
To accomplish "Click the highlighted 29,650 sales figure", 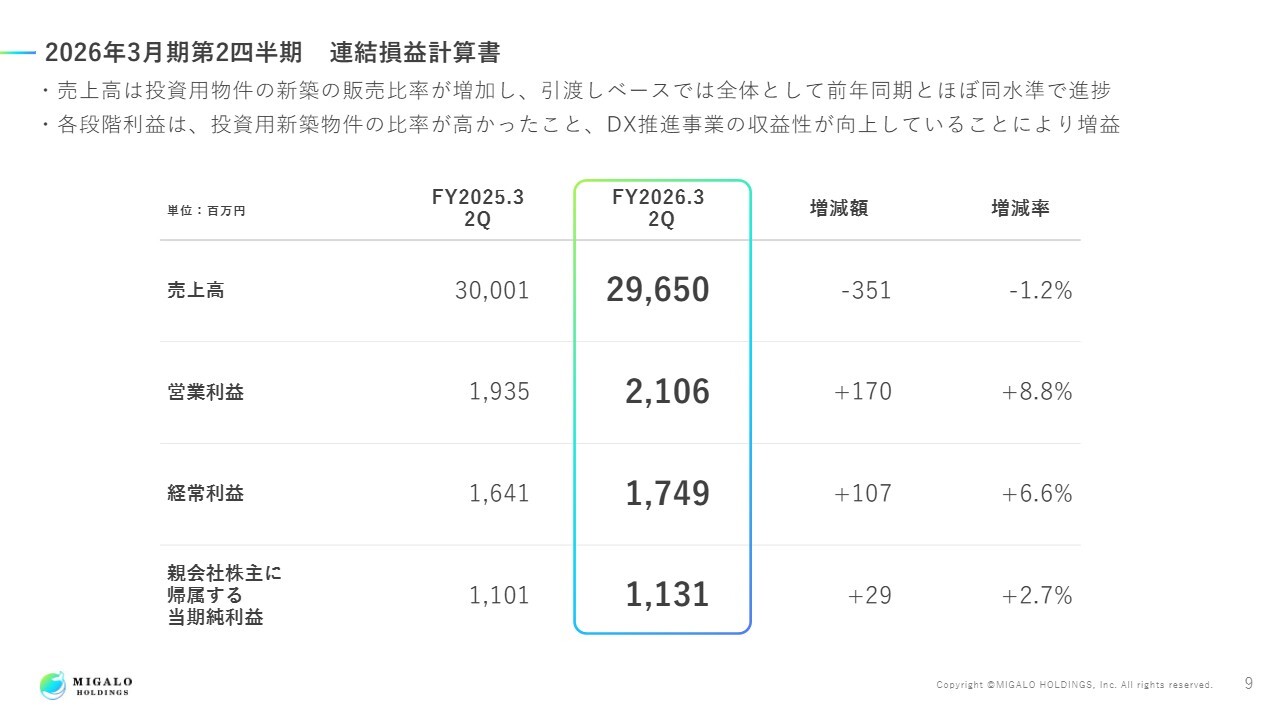I will click(x=657, y=290).
